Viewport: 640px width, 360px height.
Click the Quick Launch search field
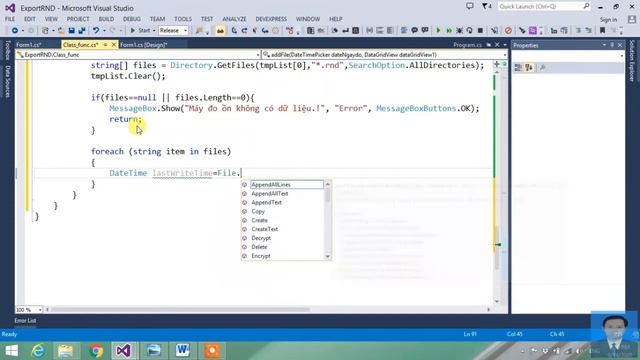[x=544, y=6]
